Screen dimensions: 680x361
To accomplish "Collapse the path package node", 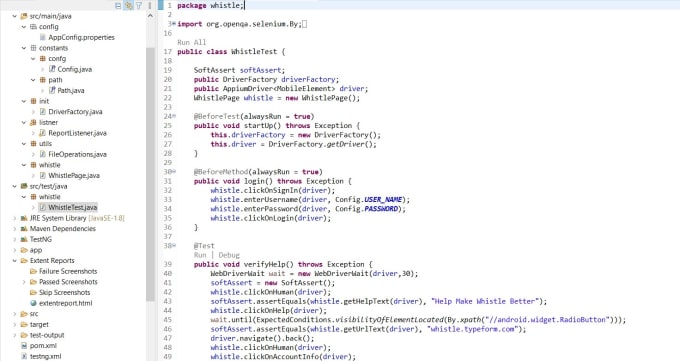I will pos(33,80).
